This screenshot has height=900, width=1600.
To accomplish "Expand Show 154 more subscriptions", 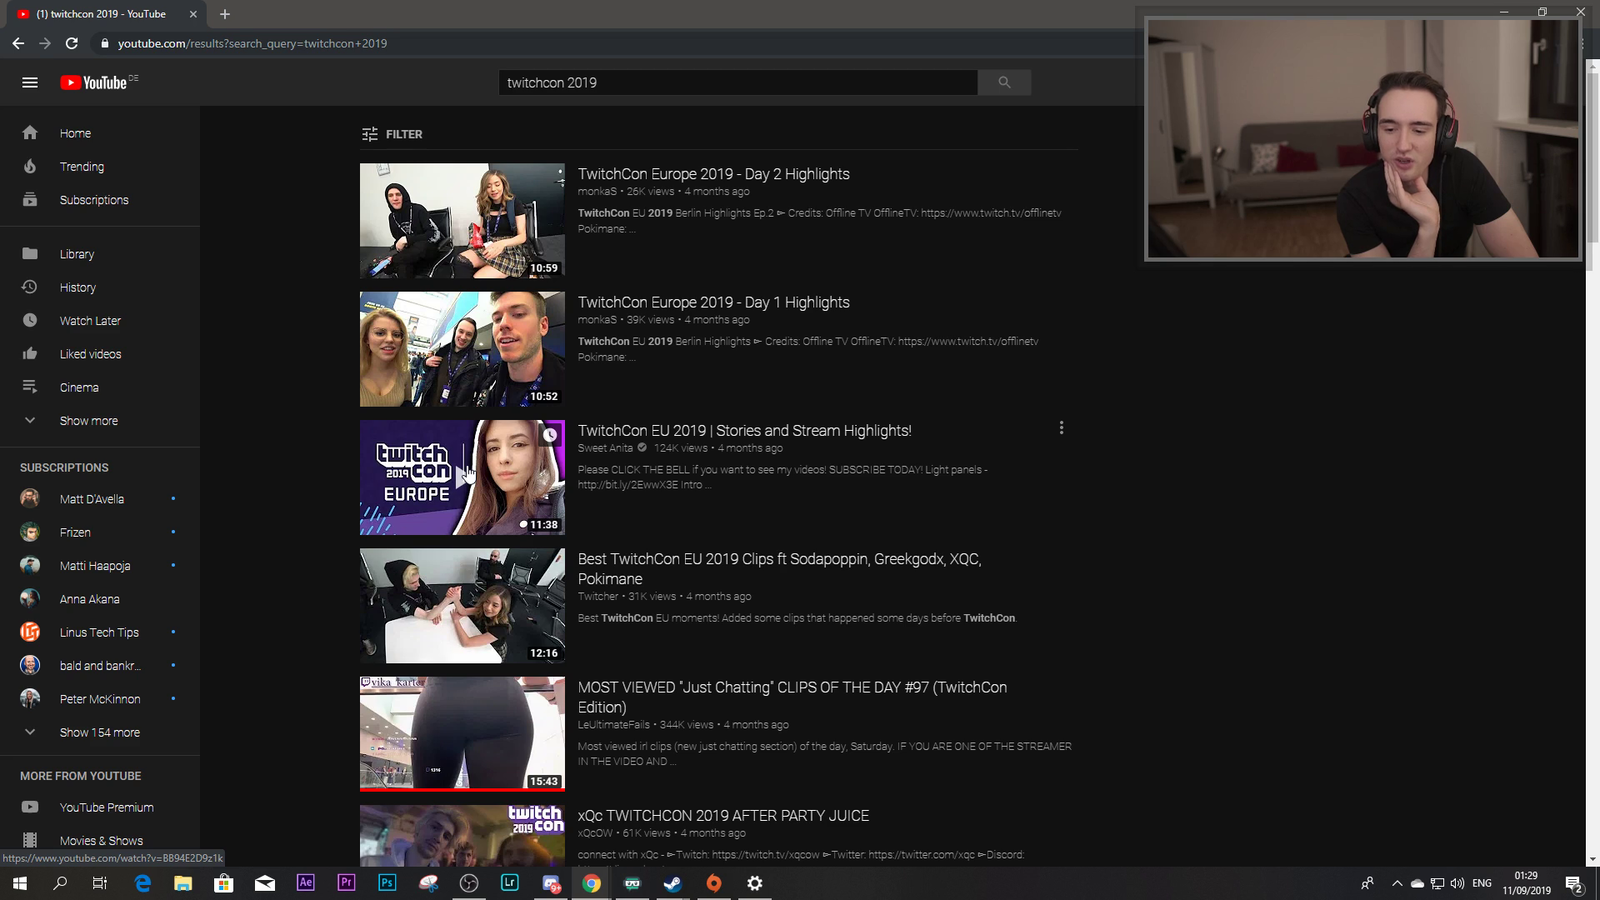I will click(x=100, y=733).
